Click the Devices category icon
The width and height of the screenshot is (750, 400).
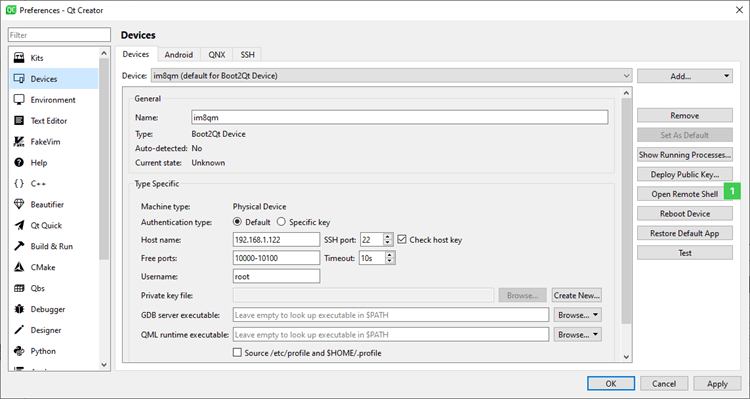[x=19, y=79]
